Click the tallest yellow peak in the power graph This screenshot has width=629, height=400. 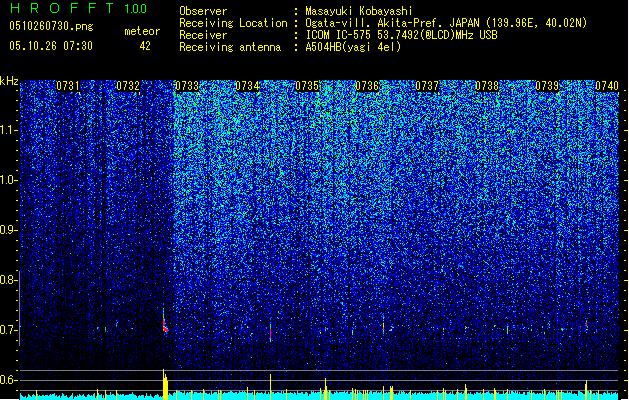point(165,384)
